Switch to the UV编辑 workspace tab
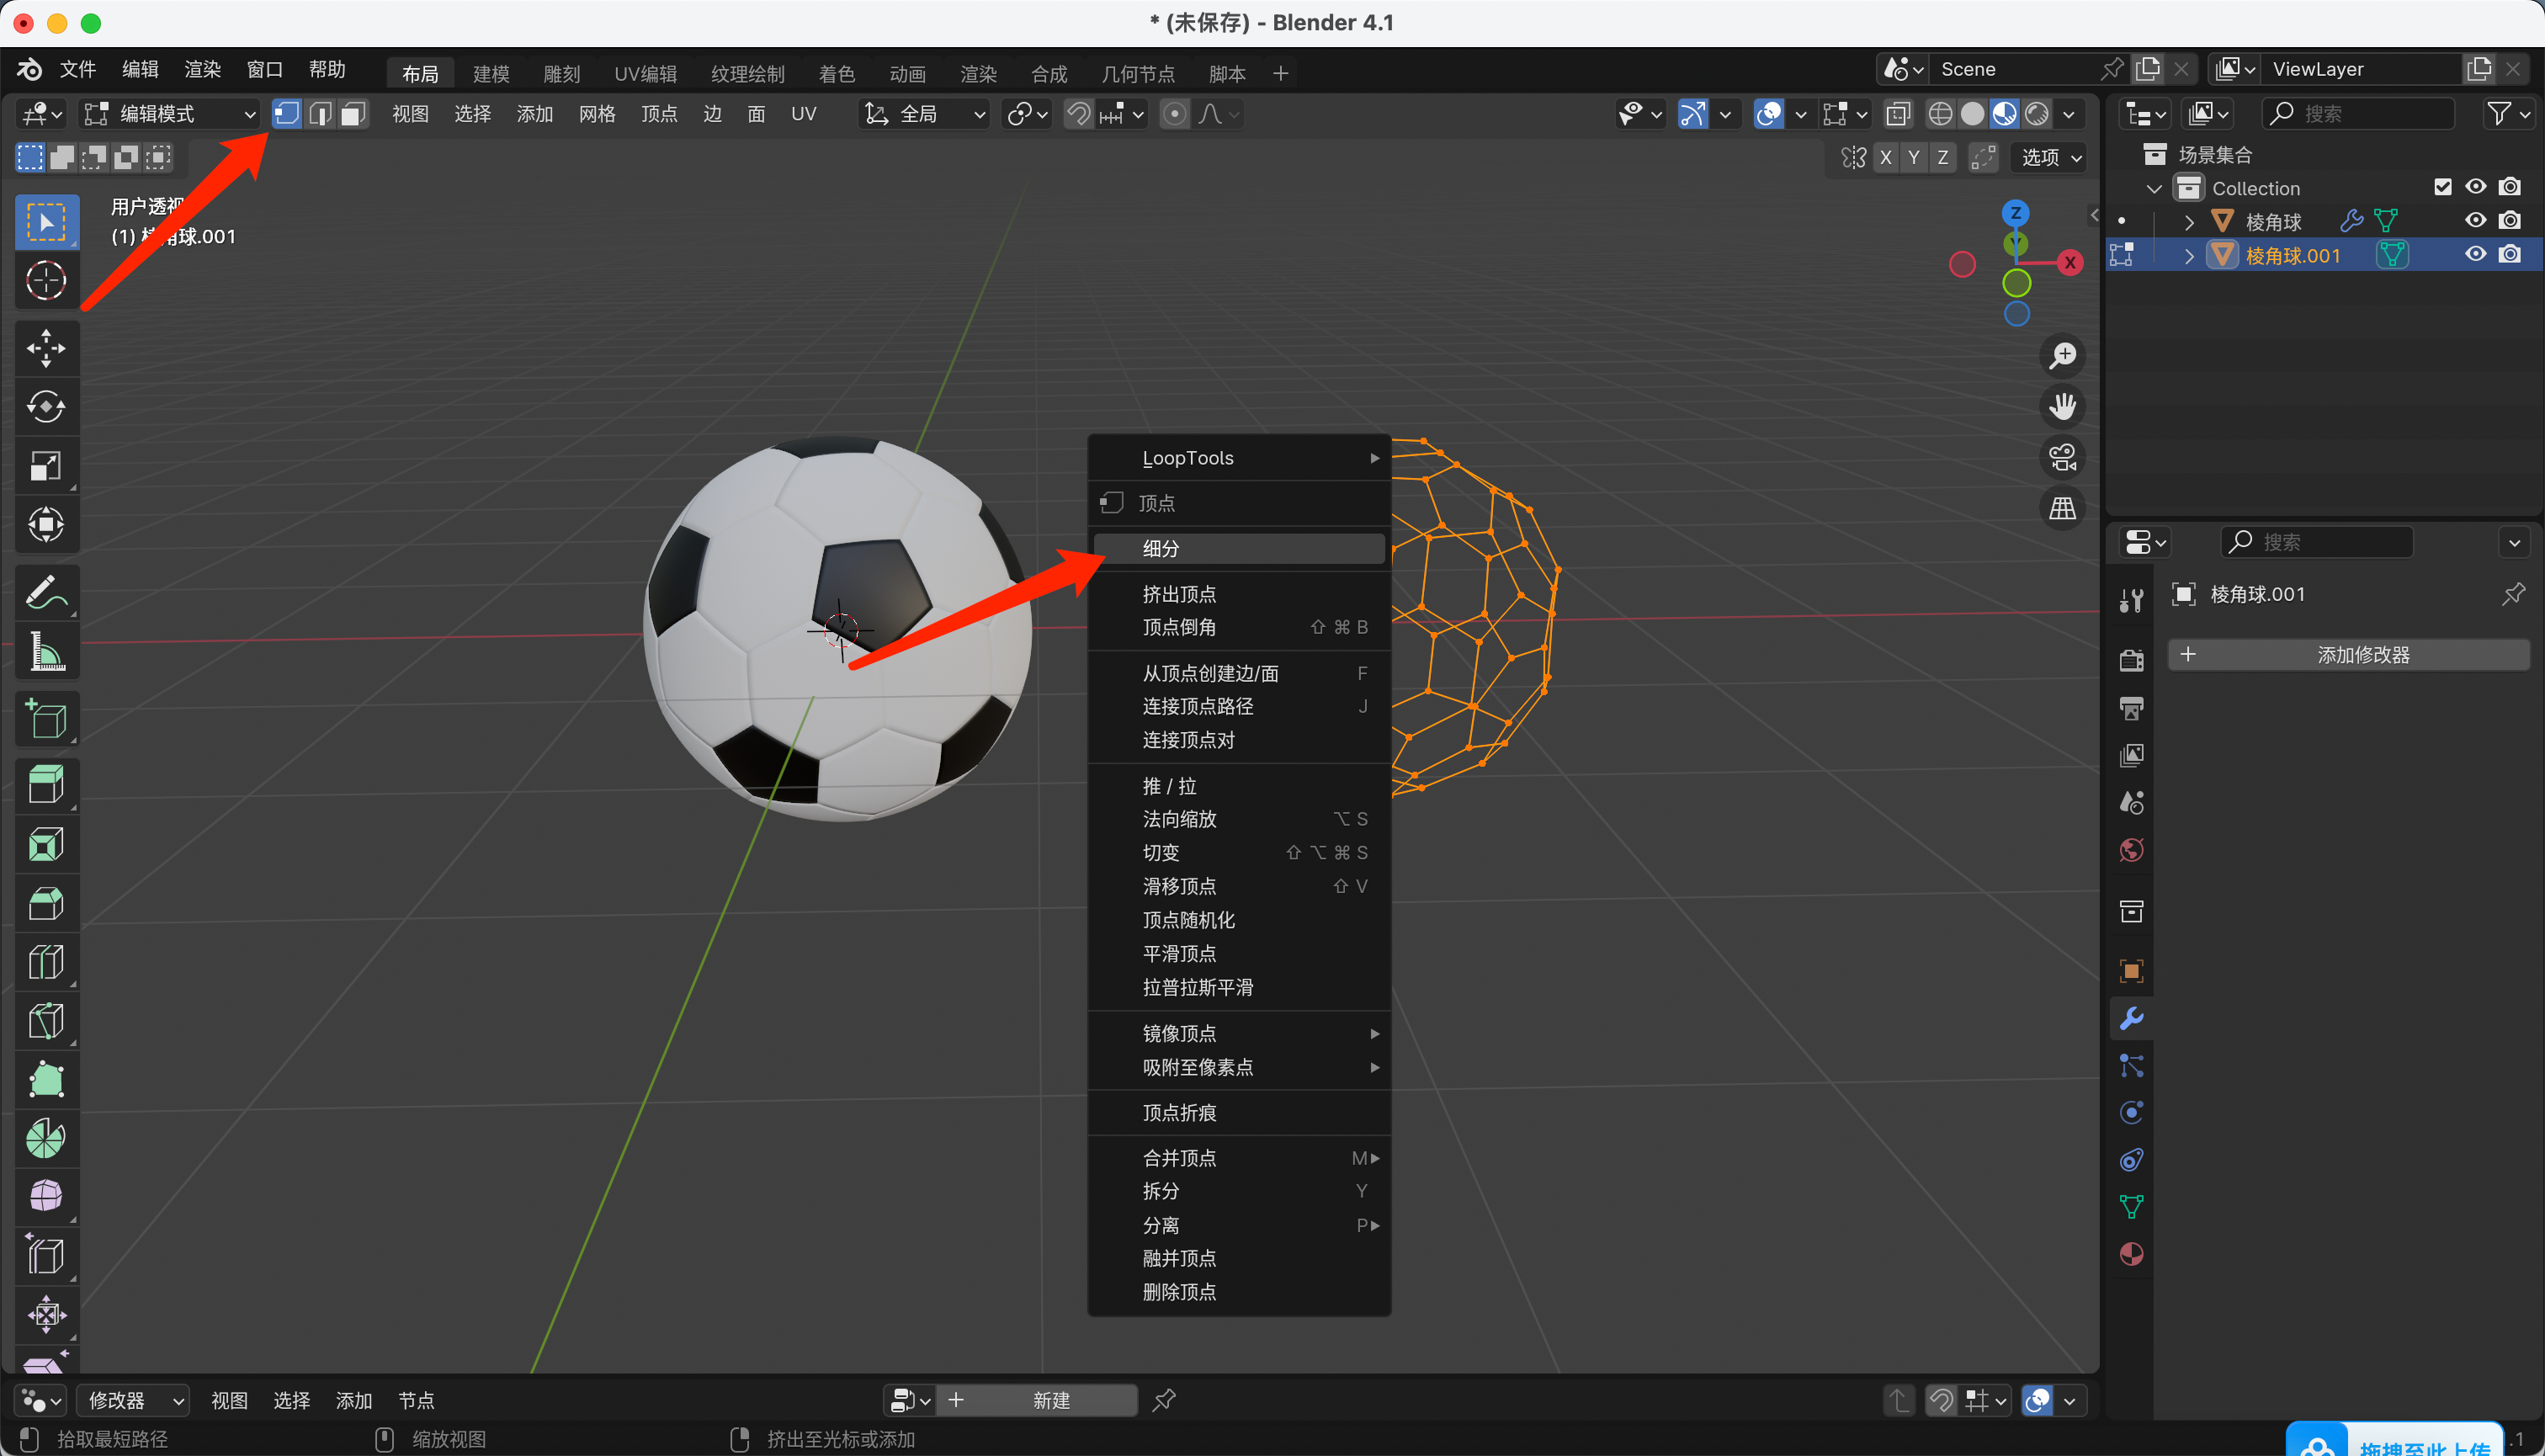2545x1456 pixels. tap(645, 73)
